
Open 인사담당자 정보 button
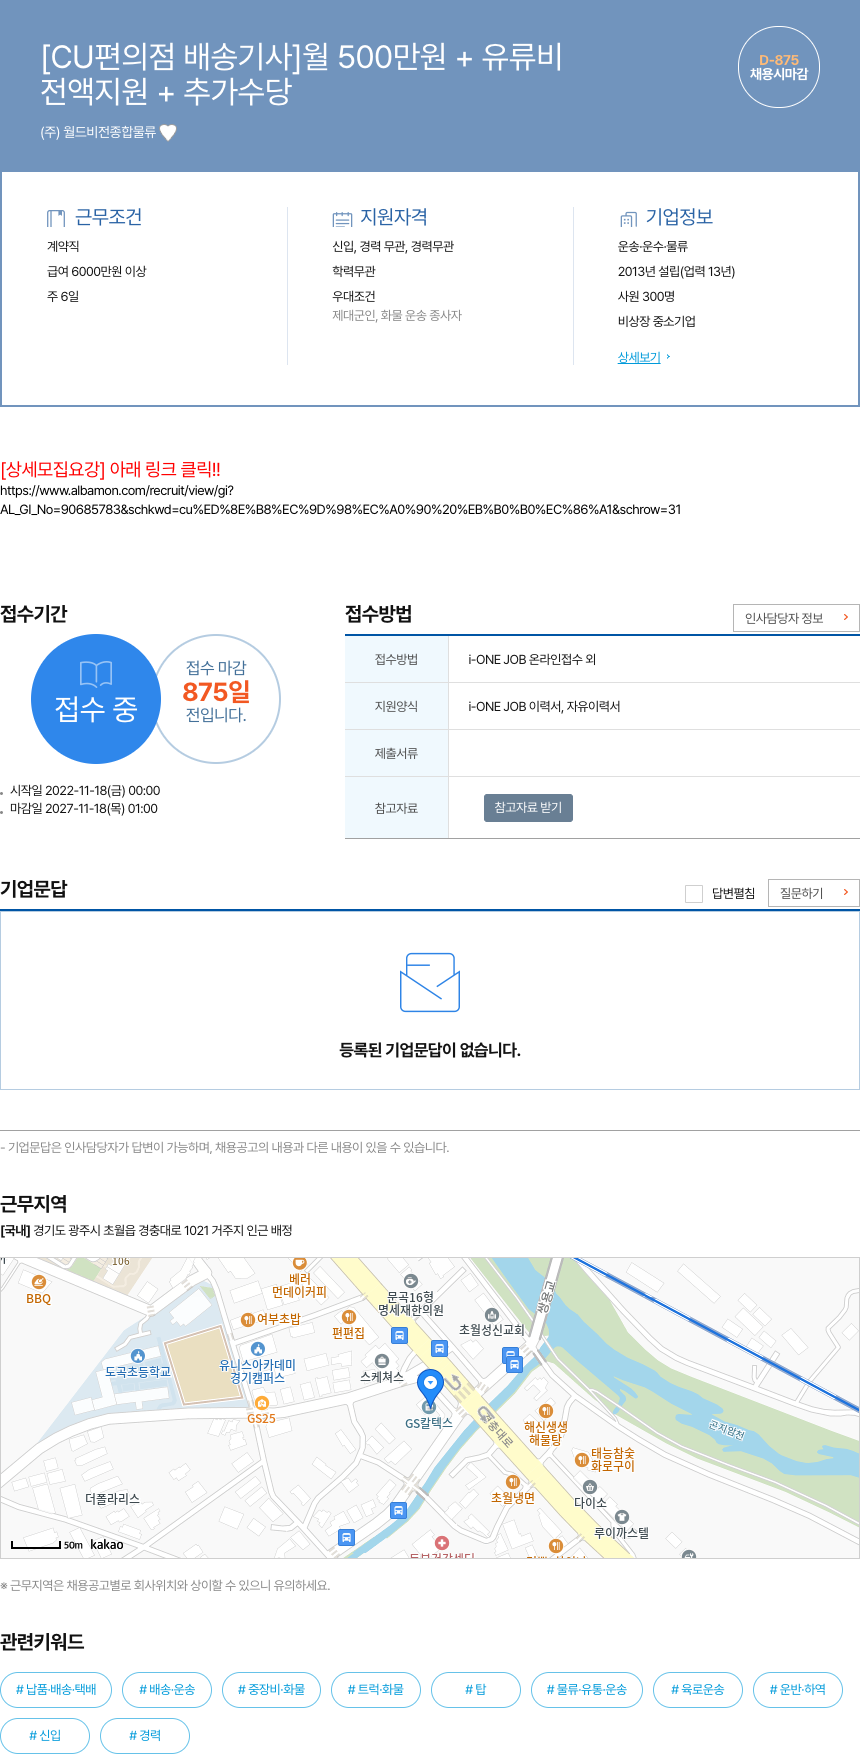click(x=796, y=618)
